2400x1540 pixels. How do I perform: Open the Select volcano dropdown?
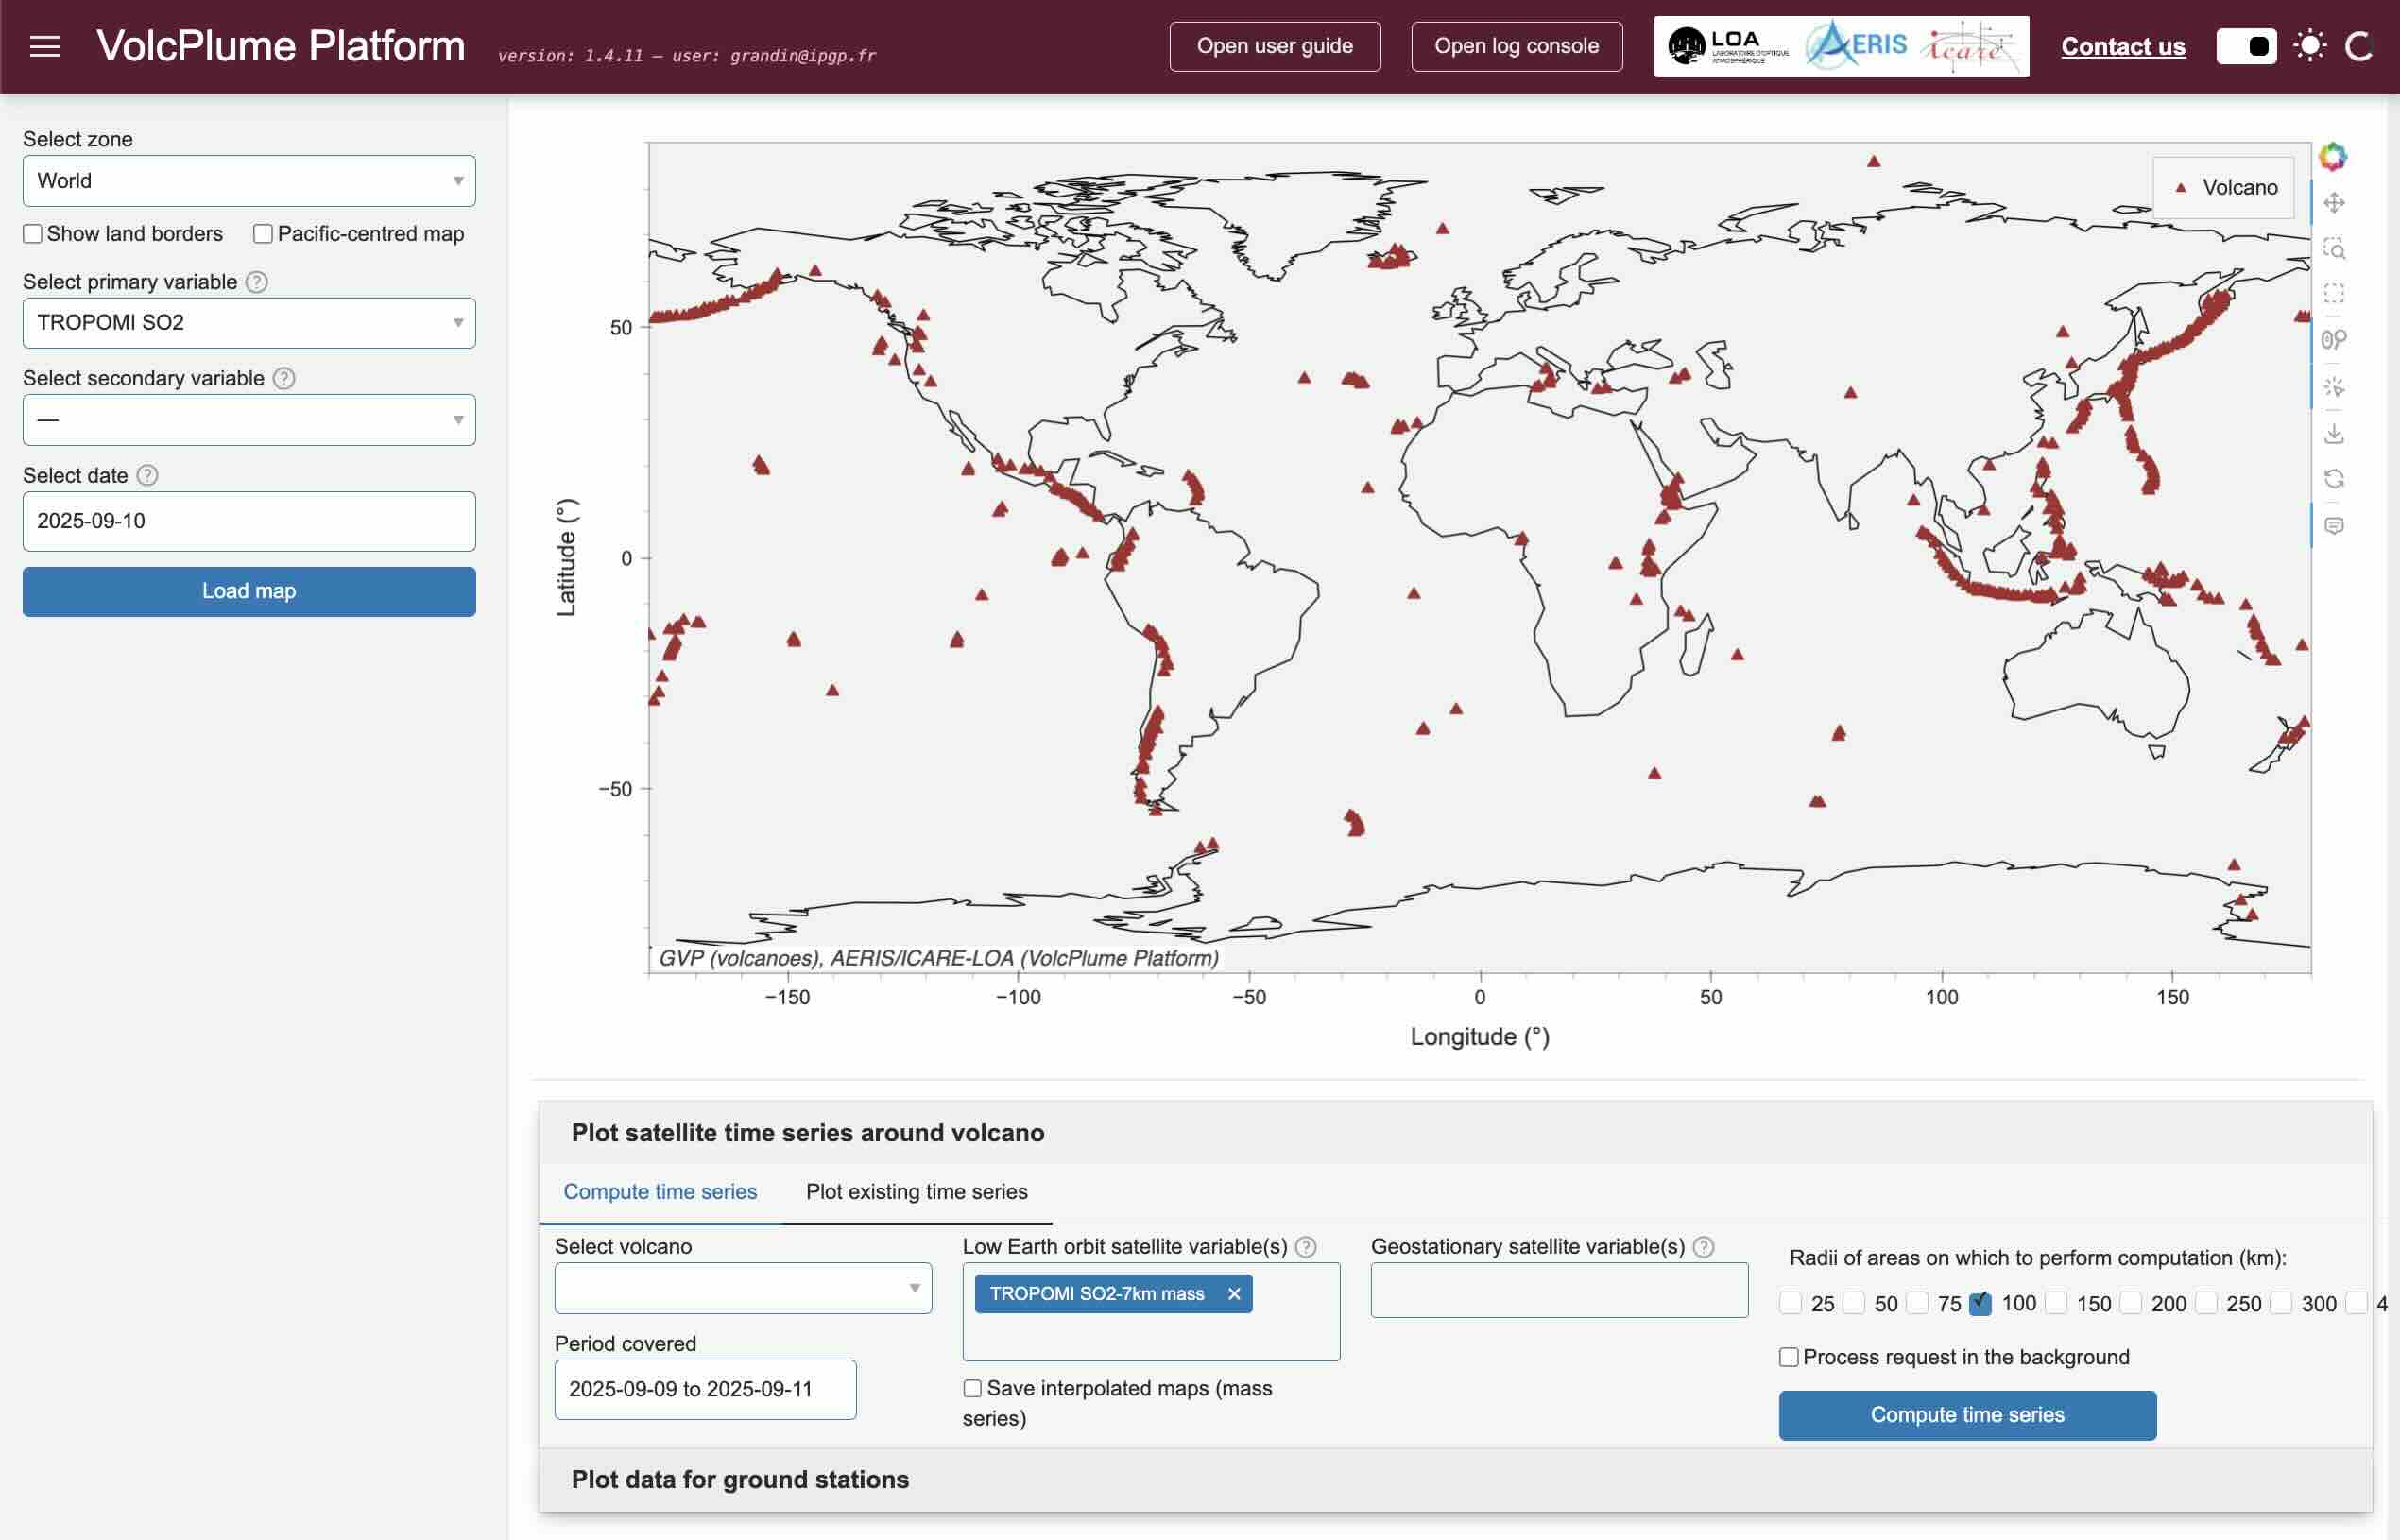coord(742,1288)
